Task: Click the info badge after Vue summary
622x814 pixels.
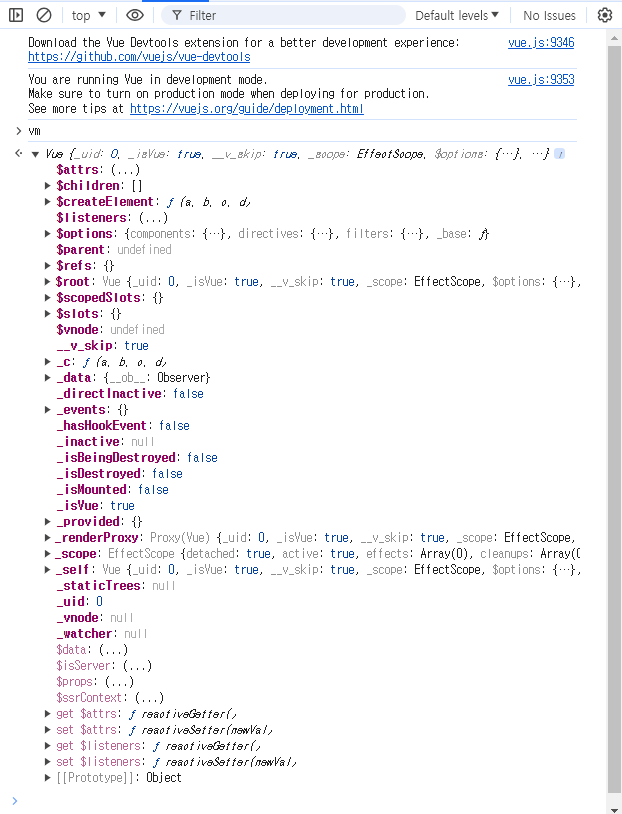Action: [x=559, y=154]
